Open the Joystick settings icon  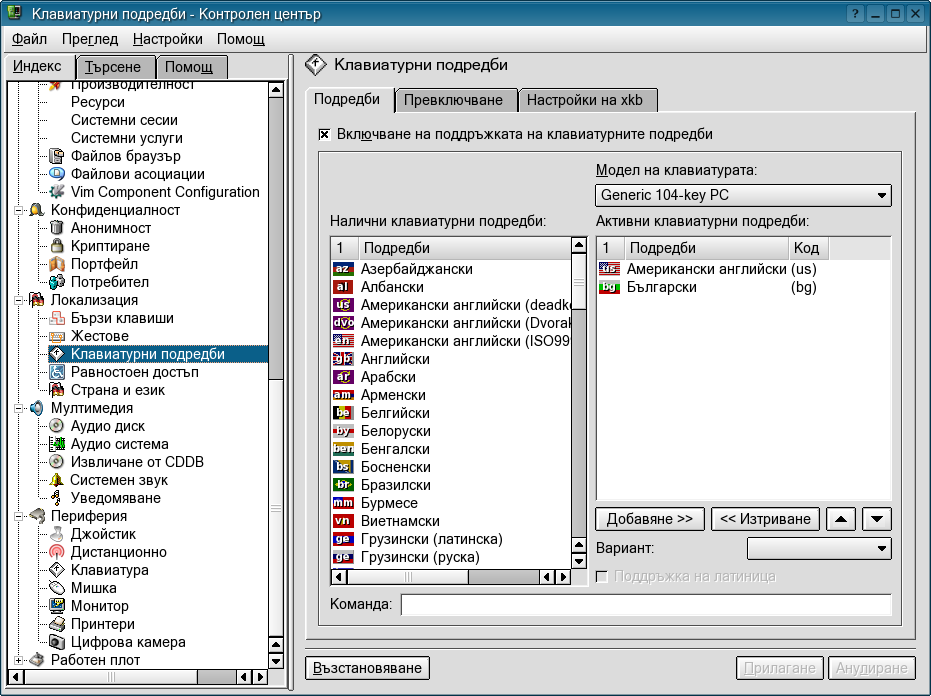57,534
